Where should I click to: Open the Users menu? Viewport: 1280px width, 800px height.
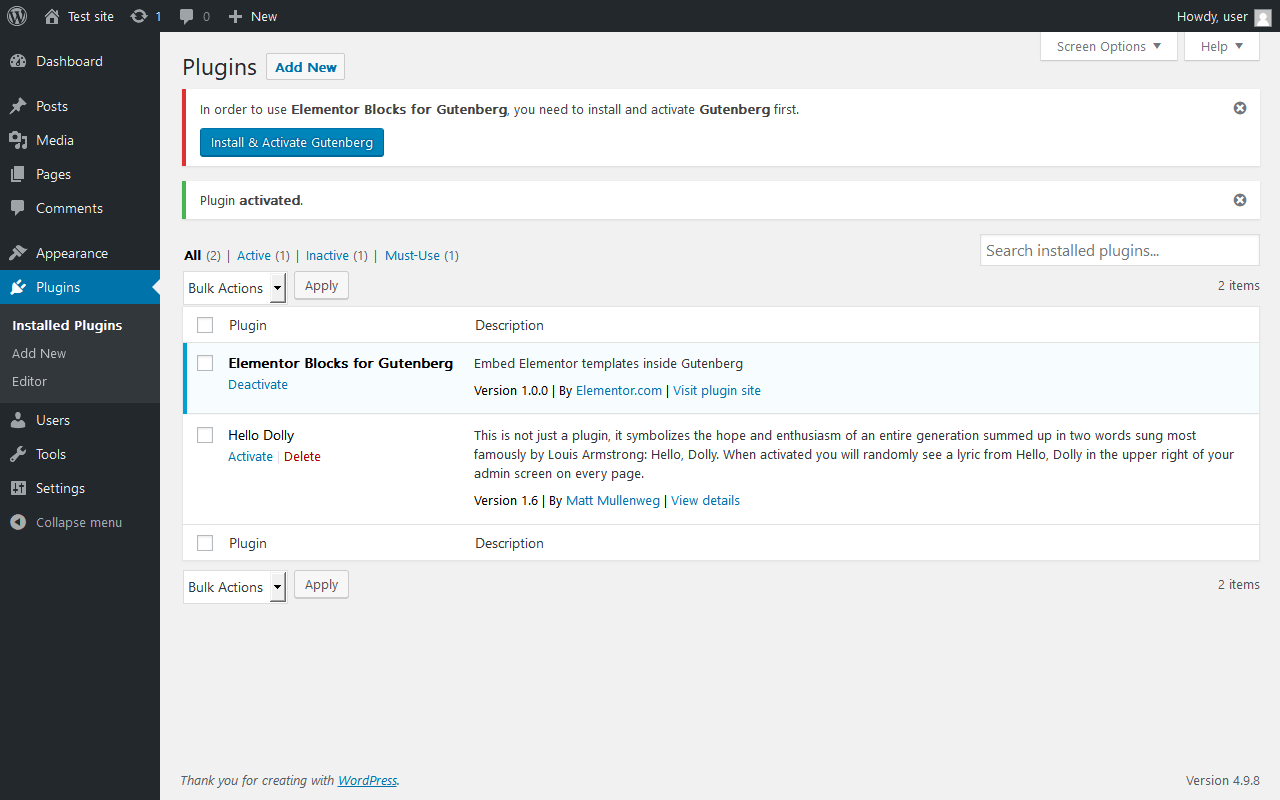(x=80, y=420)
